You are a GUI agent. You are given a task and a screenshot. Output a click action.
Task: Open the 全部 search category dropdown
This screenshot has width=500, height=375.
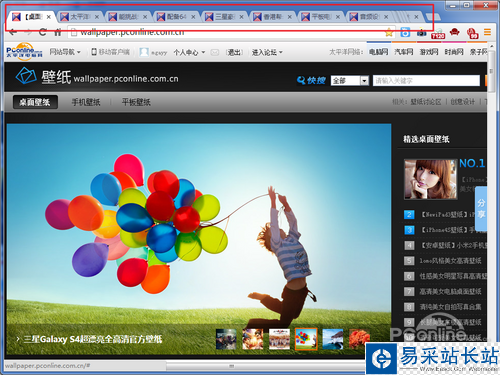350,80
